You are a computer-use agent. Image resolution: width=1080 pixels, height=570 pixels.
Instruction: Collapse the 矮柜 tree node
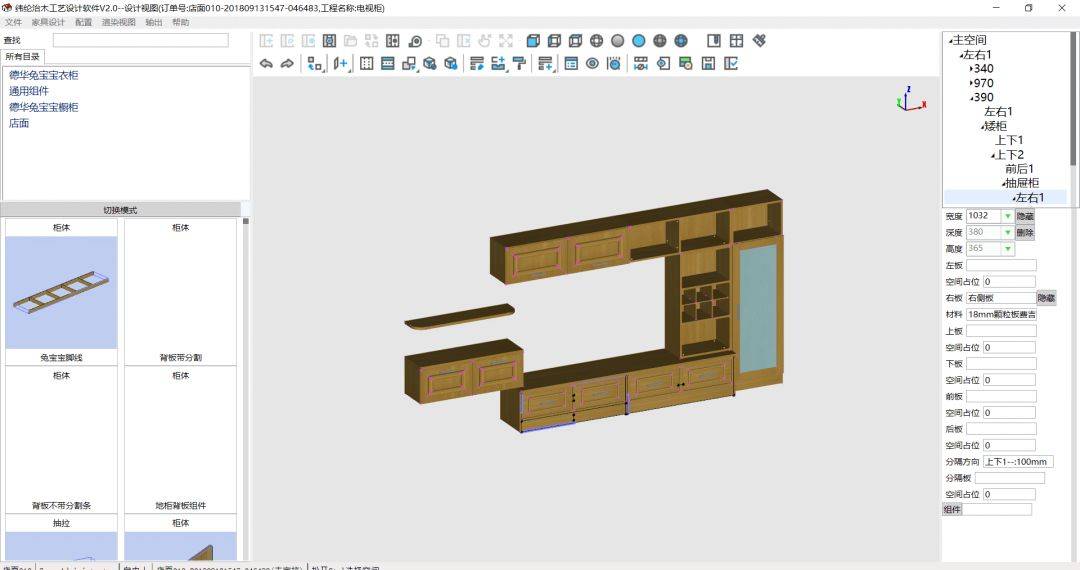[984, 127]
